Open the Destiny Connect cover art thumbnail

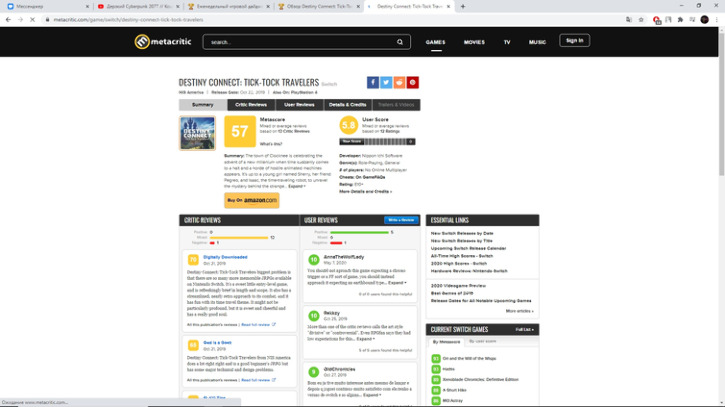(197, 133)
